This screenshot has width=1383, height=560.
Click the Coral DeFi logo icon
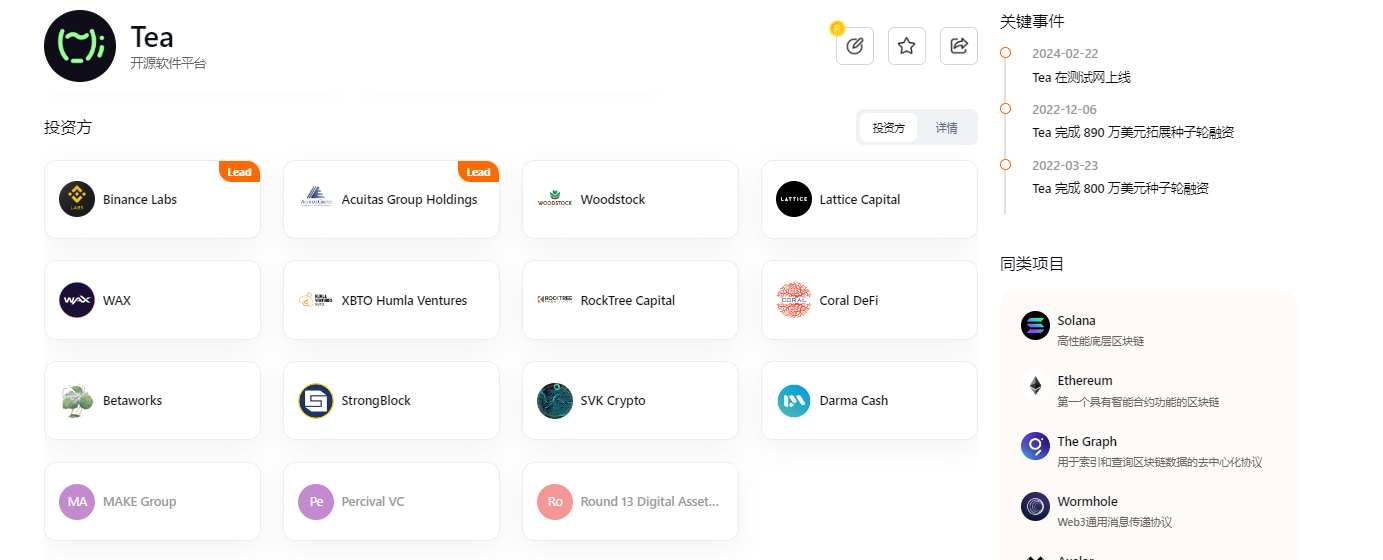point(794,300)
